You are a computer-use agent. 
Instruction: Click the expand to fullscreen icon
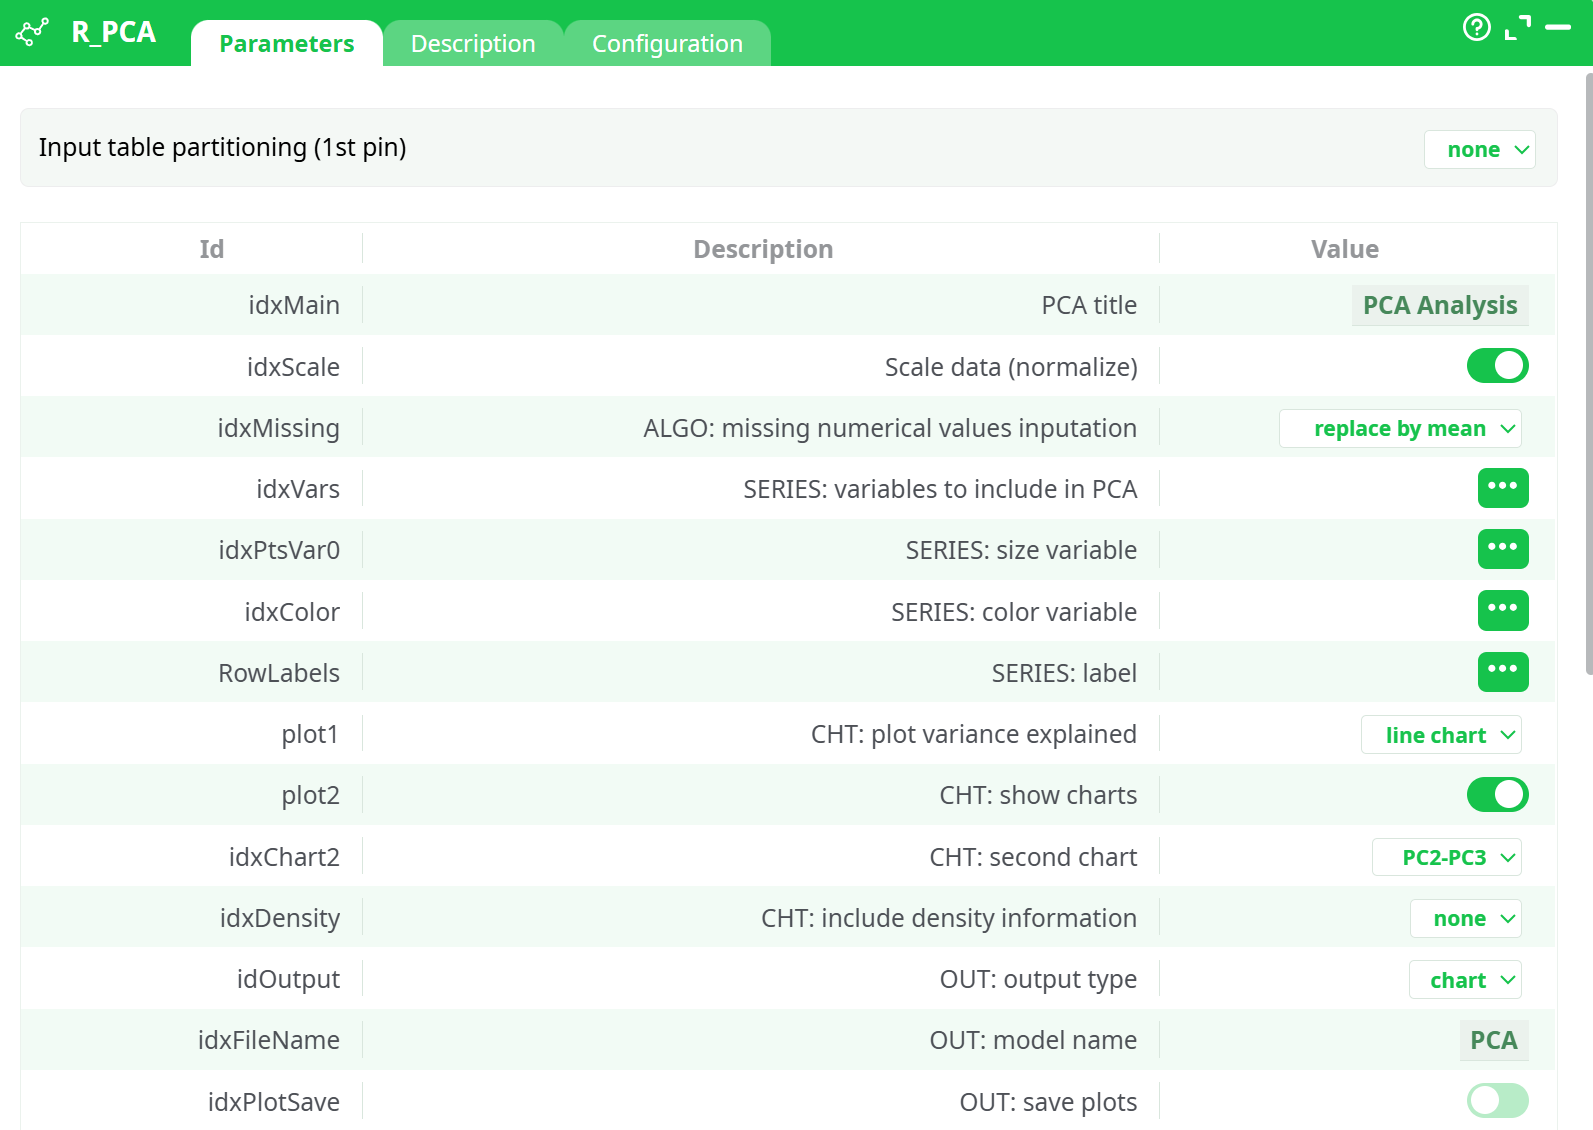click(1517, 28)
